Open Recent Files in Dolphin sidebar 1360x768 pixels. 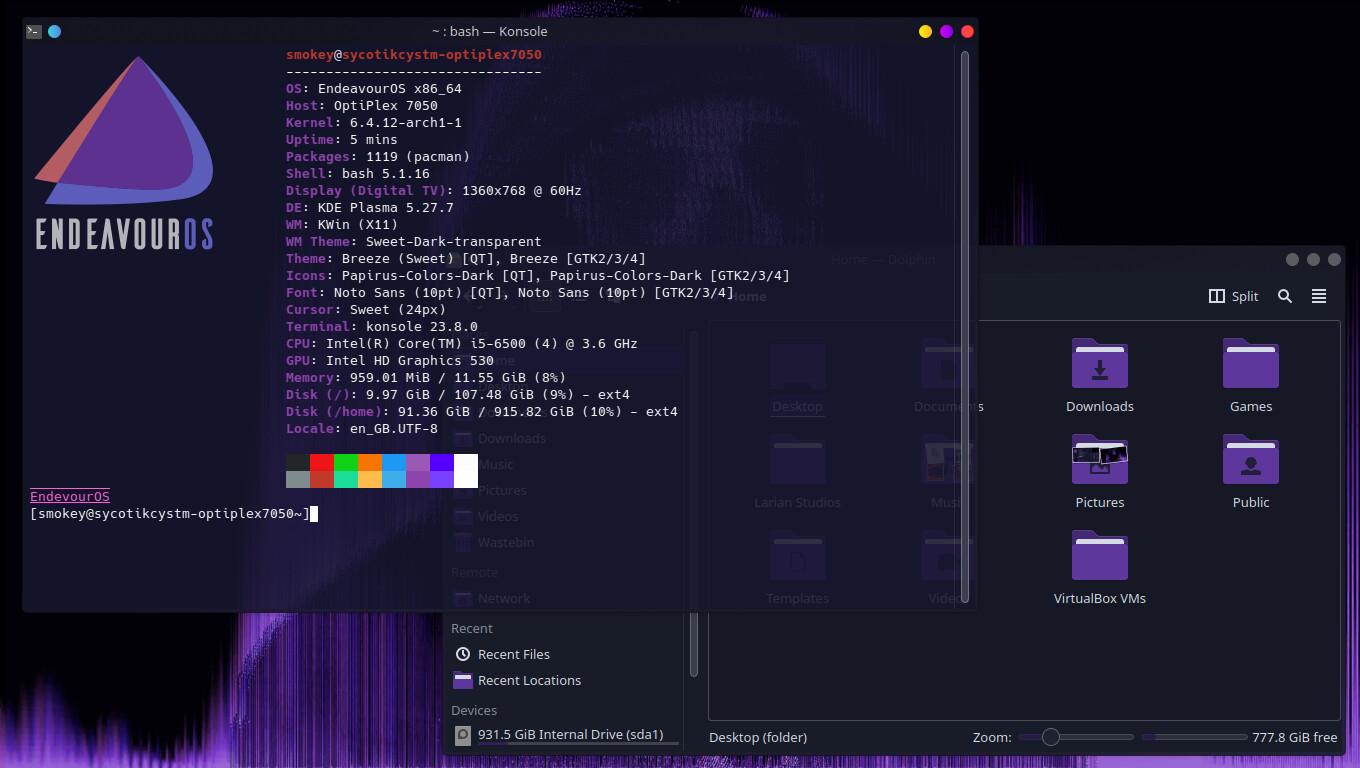click(x=565, y=654)
